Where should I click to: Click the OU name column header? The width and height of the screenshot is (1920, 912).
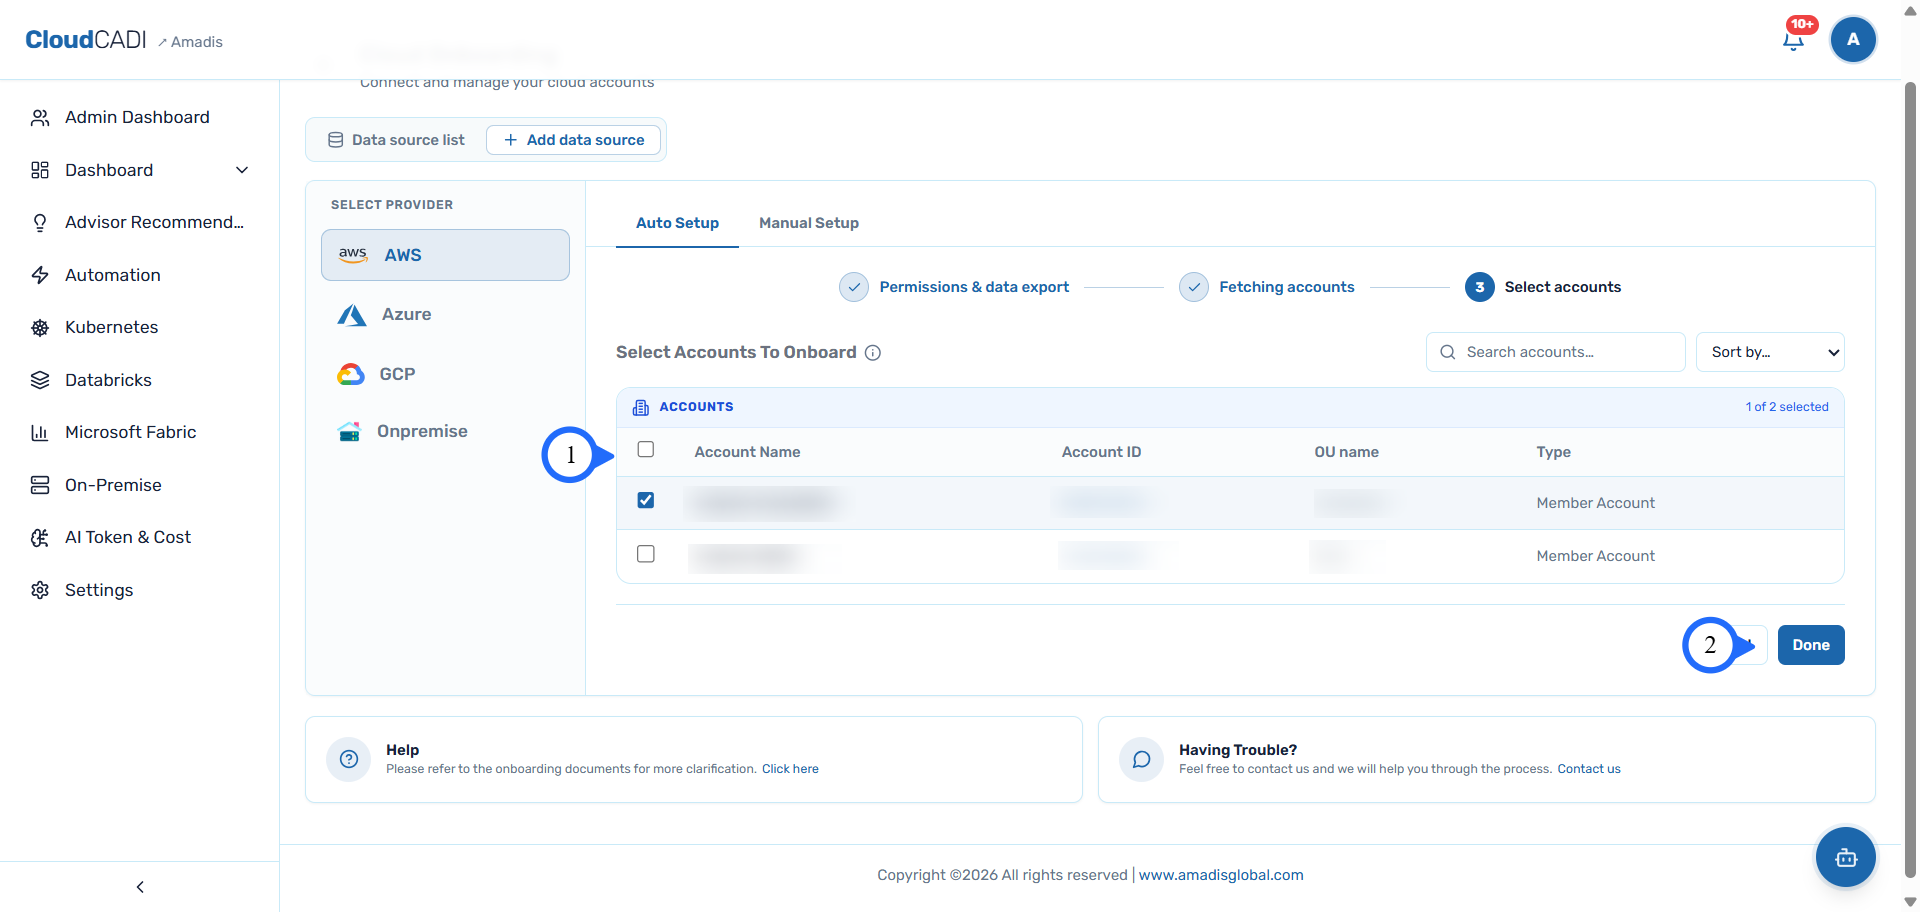tap(1346, 452)
